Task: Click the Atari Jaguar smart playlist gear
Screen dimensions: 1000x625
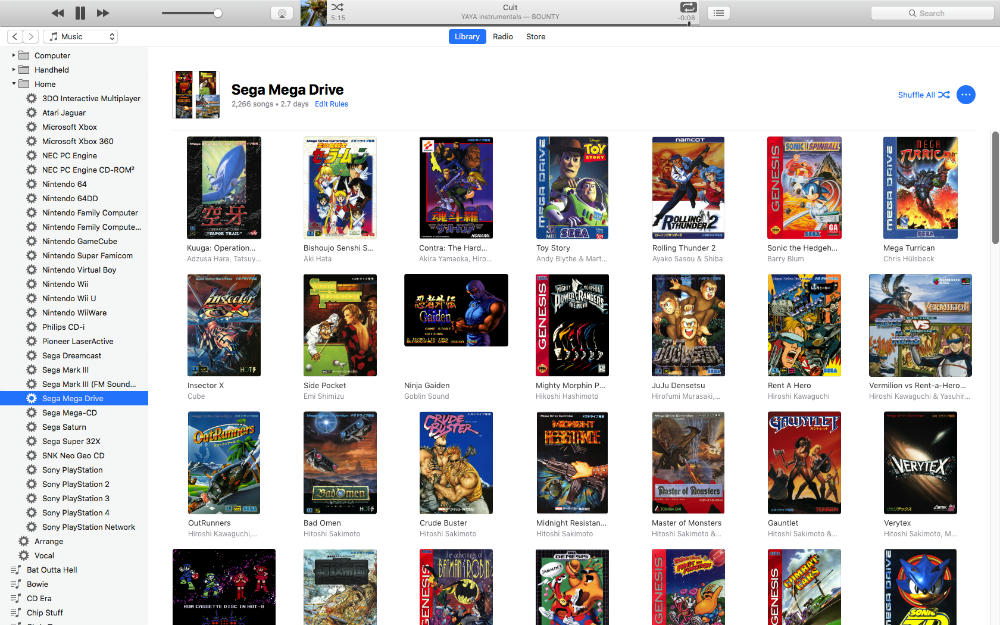Action: 31,112
